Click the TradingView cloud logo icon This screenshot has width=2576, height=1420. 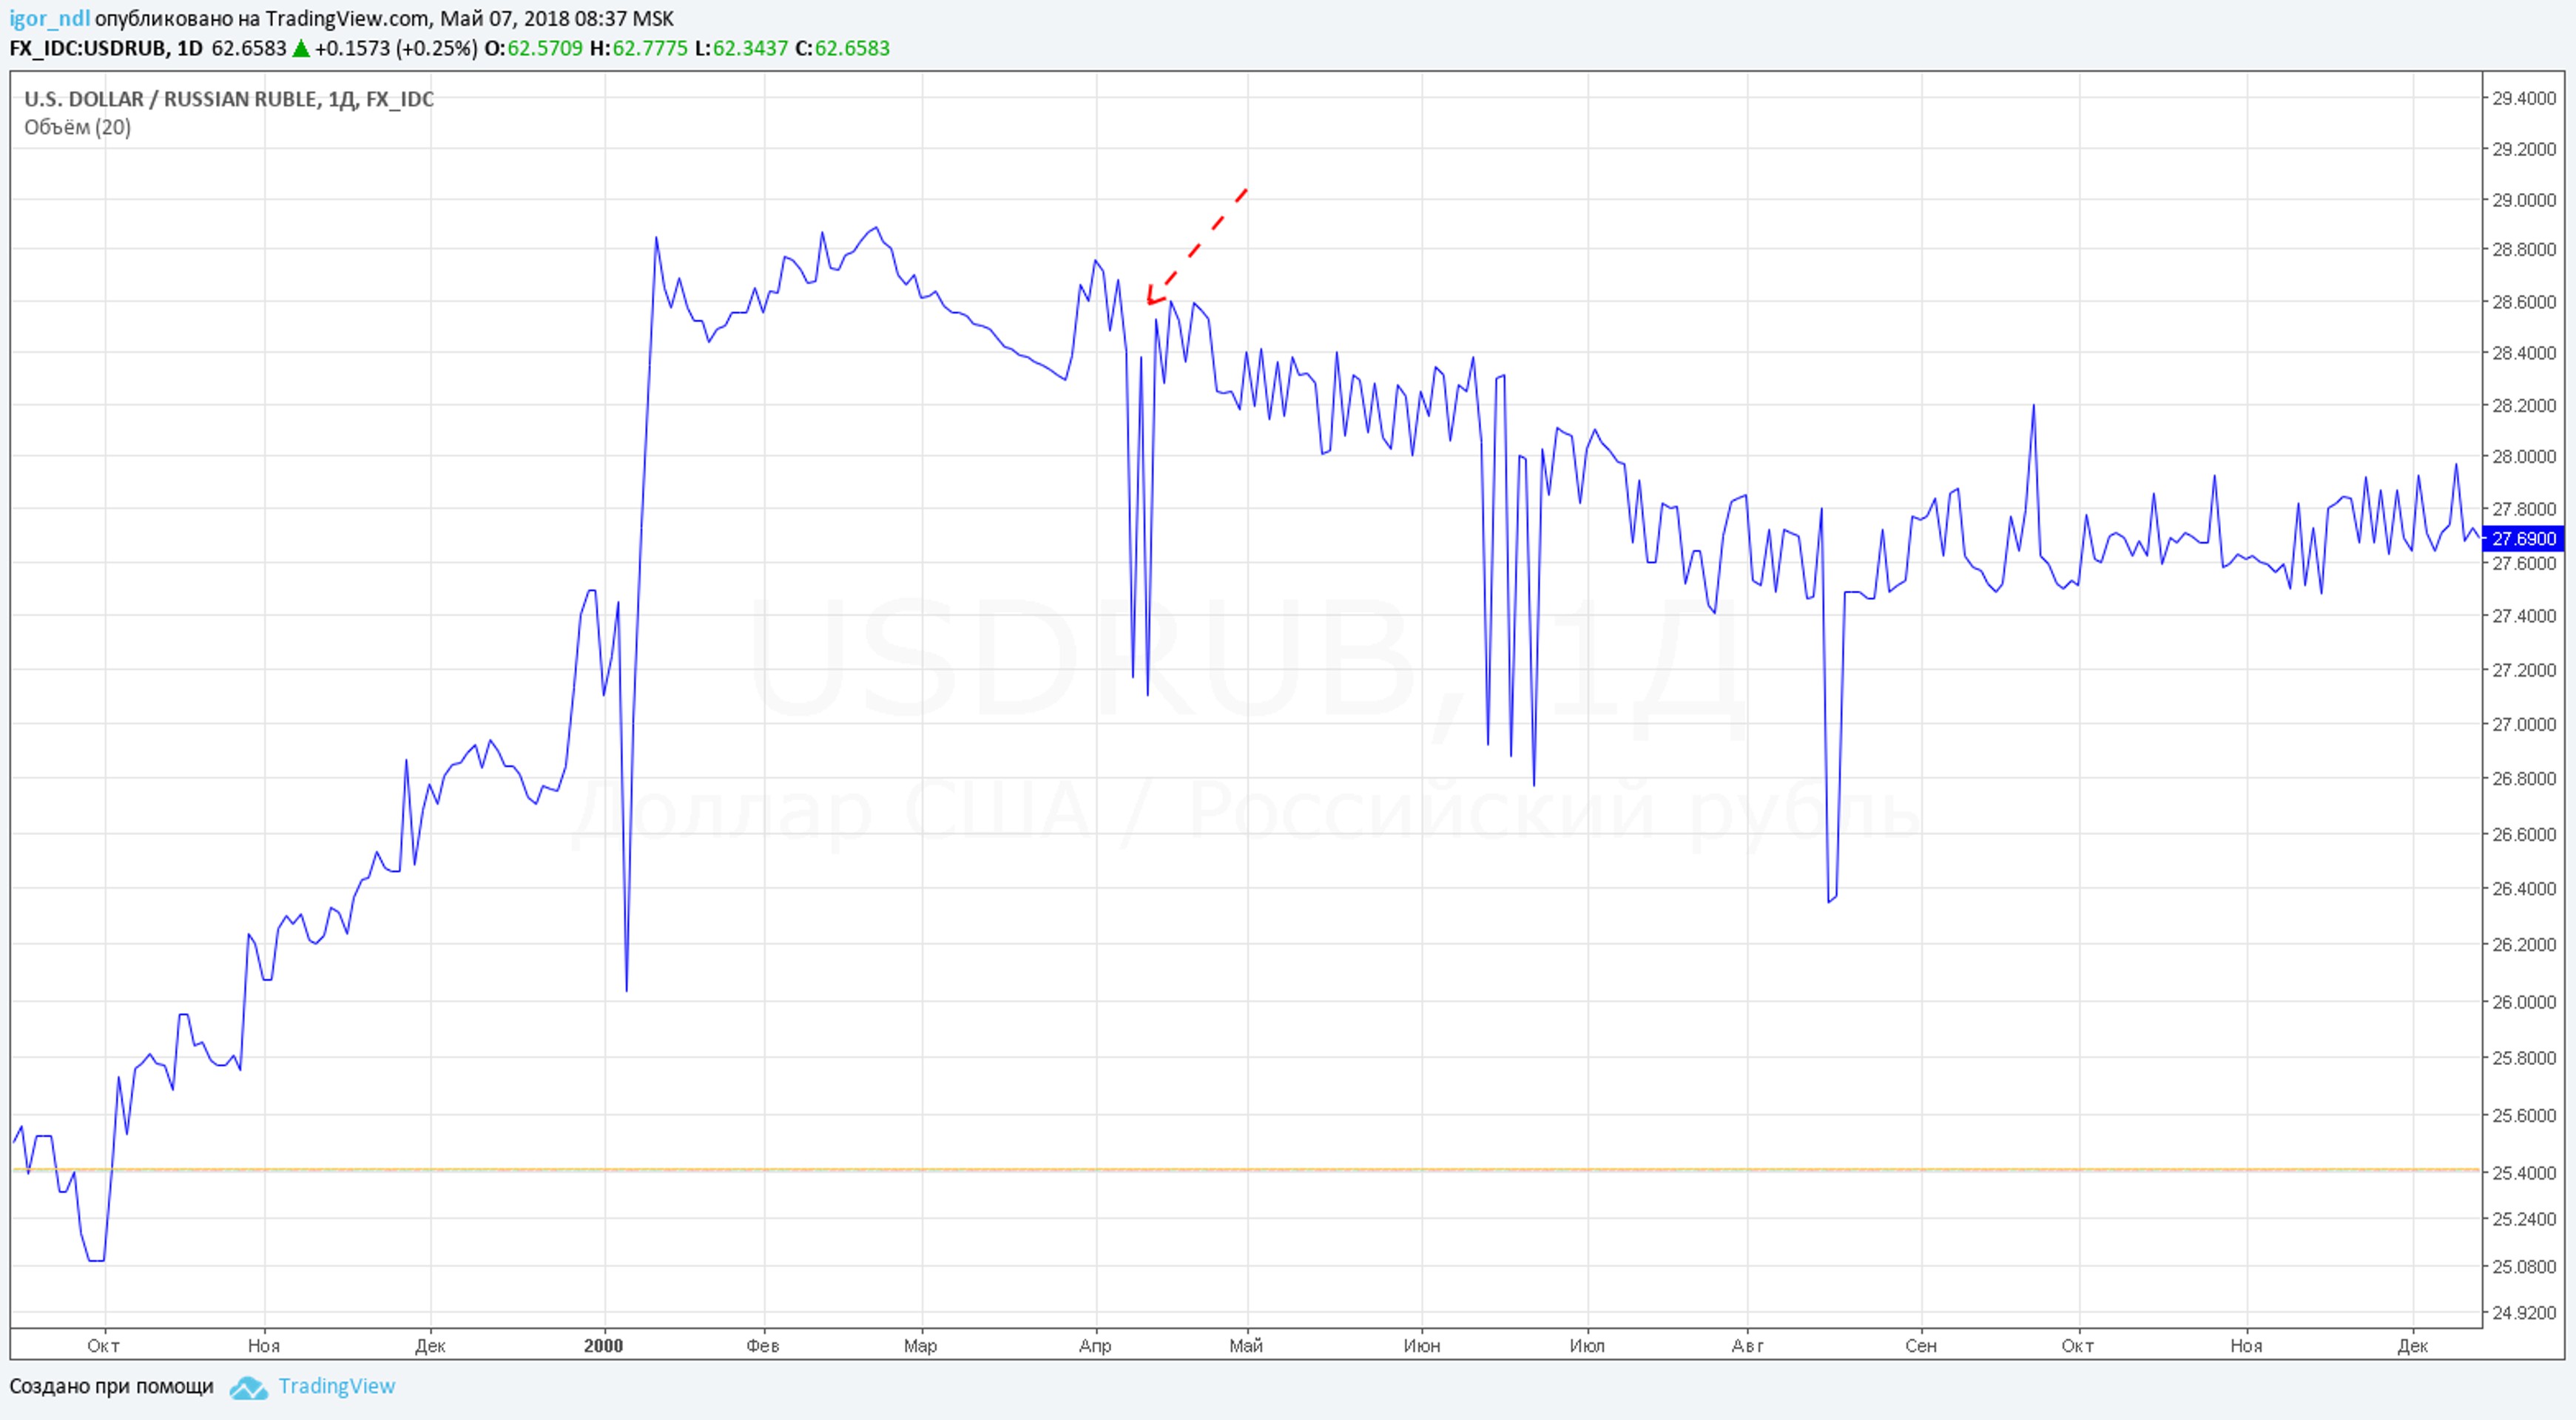click(x=248, y=1388)
